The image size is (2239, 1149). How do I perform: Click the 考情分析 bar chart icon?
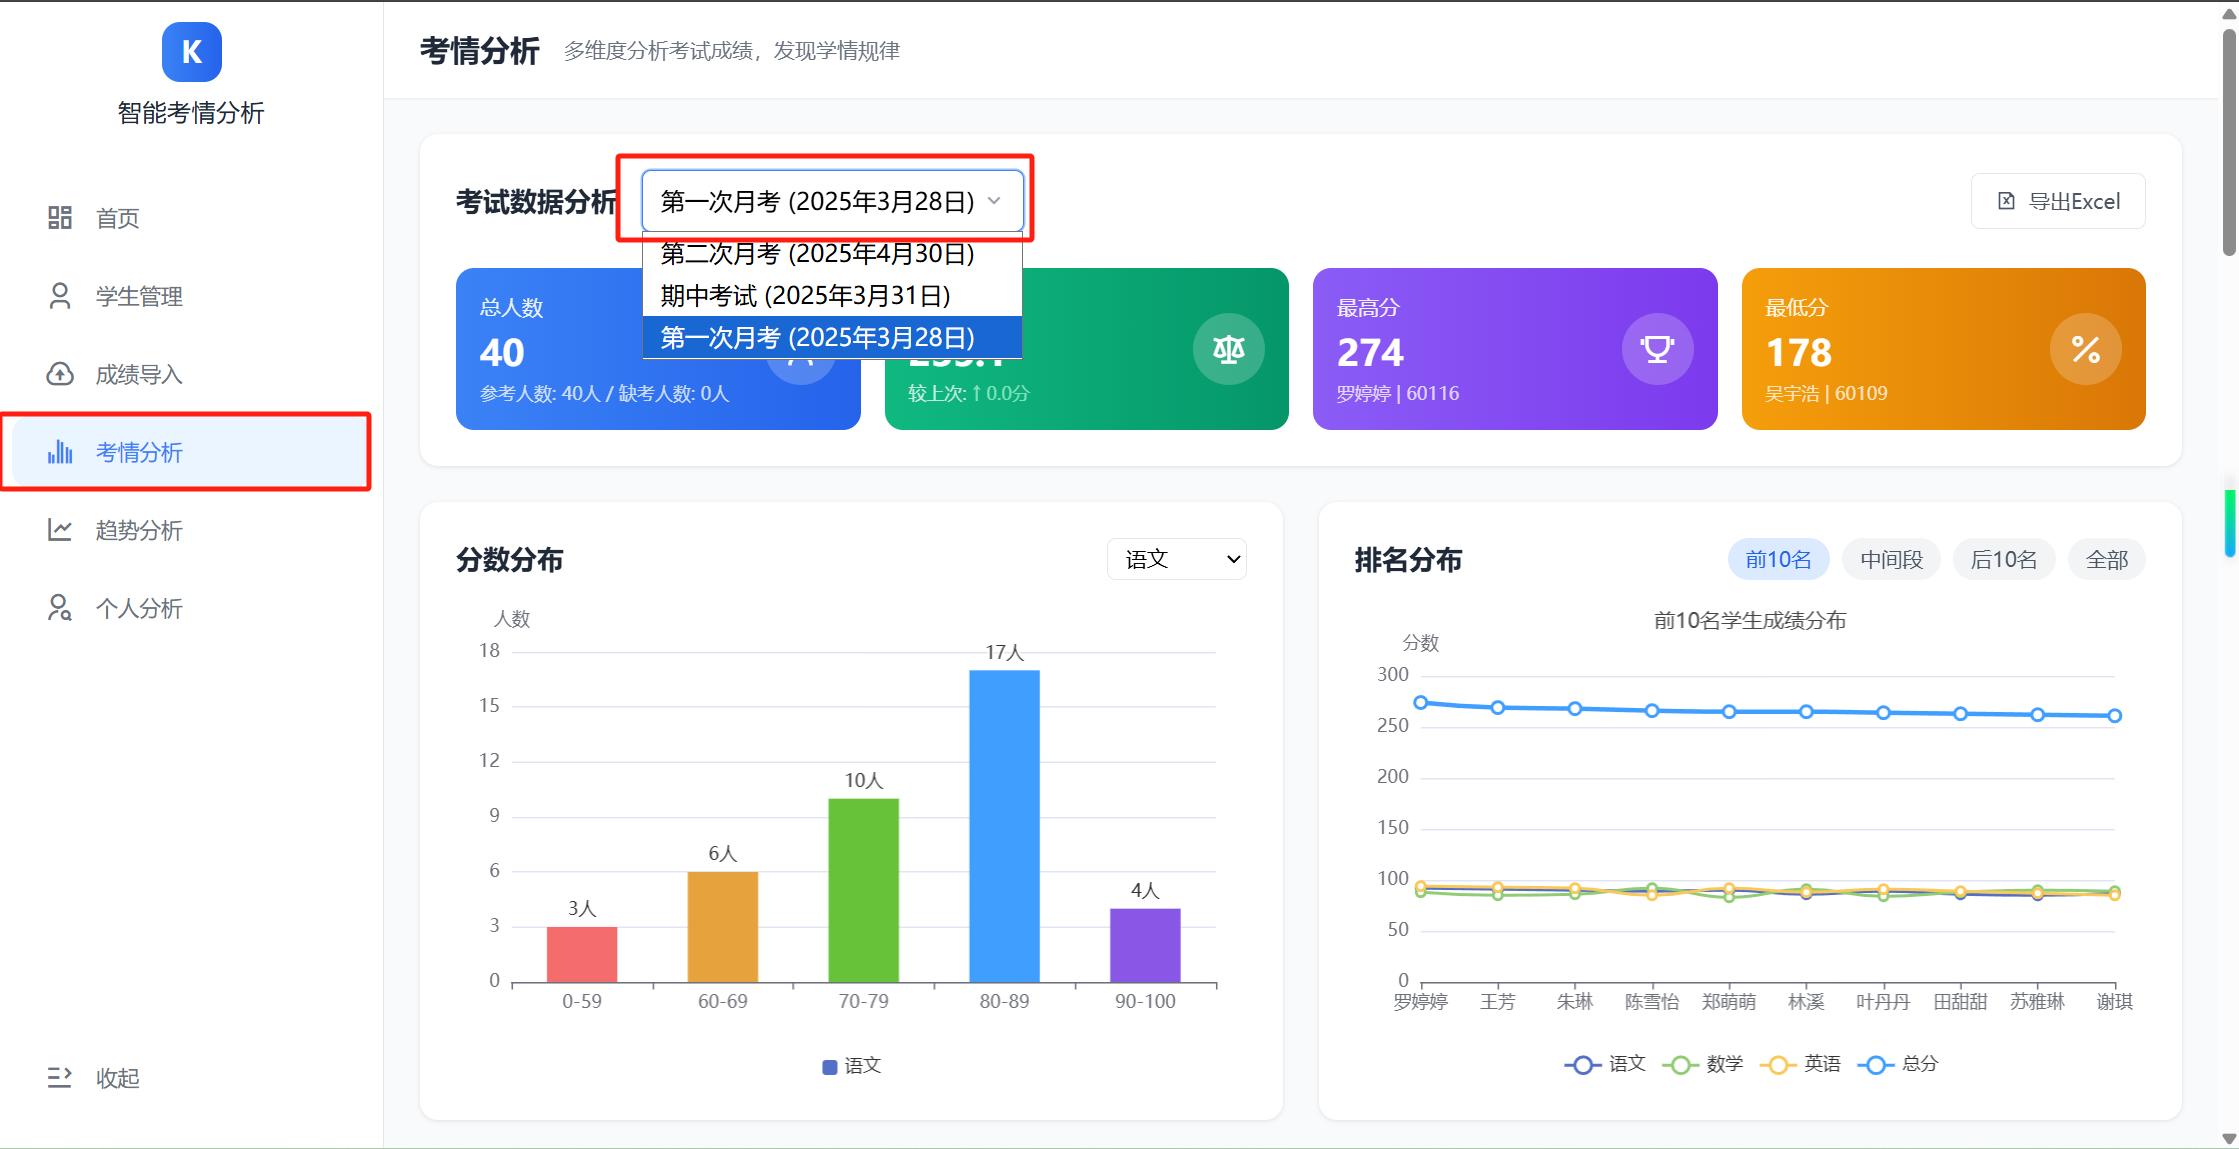point(59,453)
